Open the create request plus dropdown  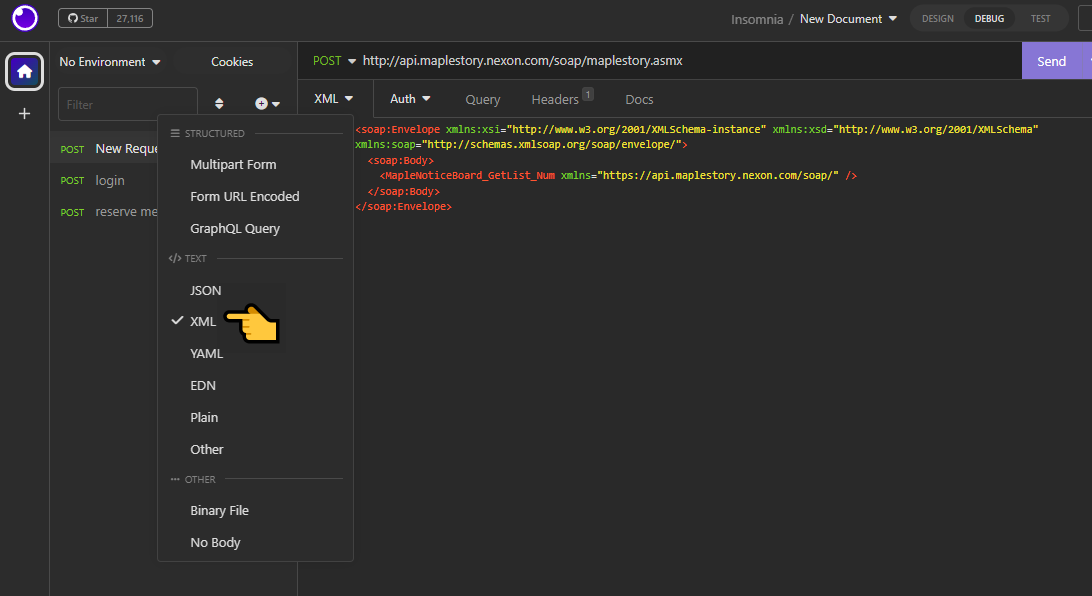[267, 104]
